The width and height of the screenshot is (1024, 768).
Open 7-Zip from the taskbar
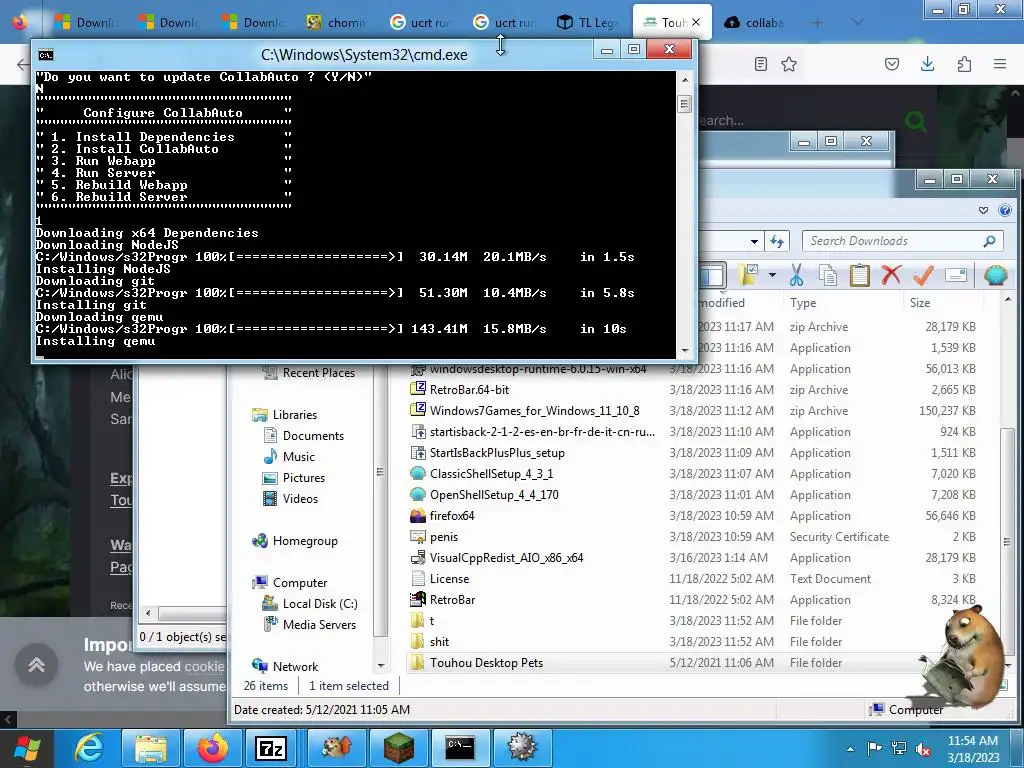272,748
